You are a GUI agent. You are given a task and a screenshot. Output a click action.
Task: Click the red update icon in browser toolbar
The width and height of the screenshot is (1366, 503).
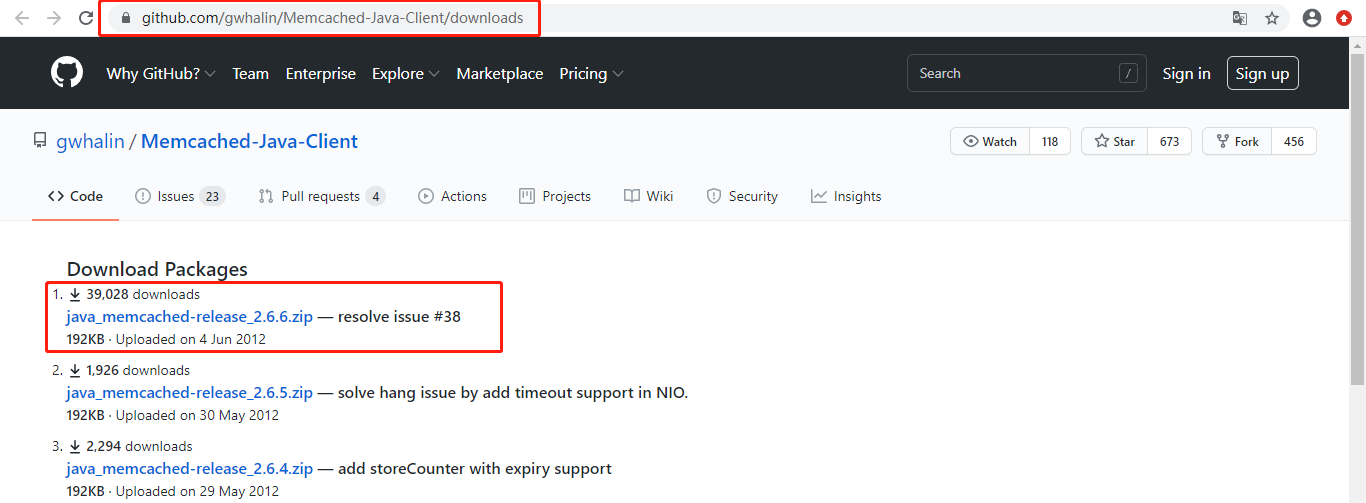(x=1345, y=18)
